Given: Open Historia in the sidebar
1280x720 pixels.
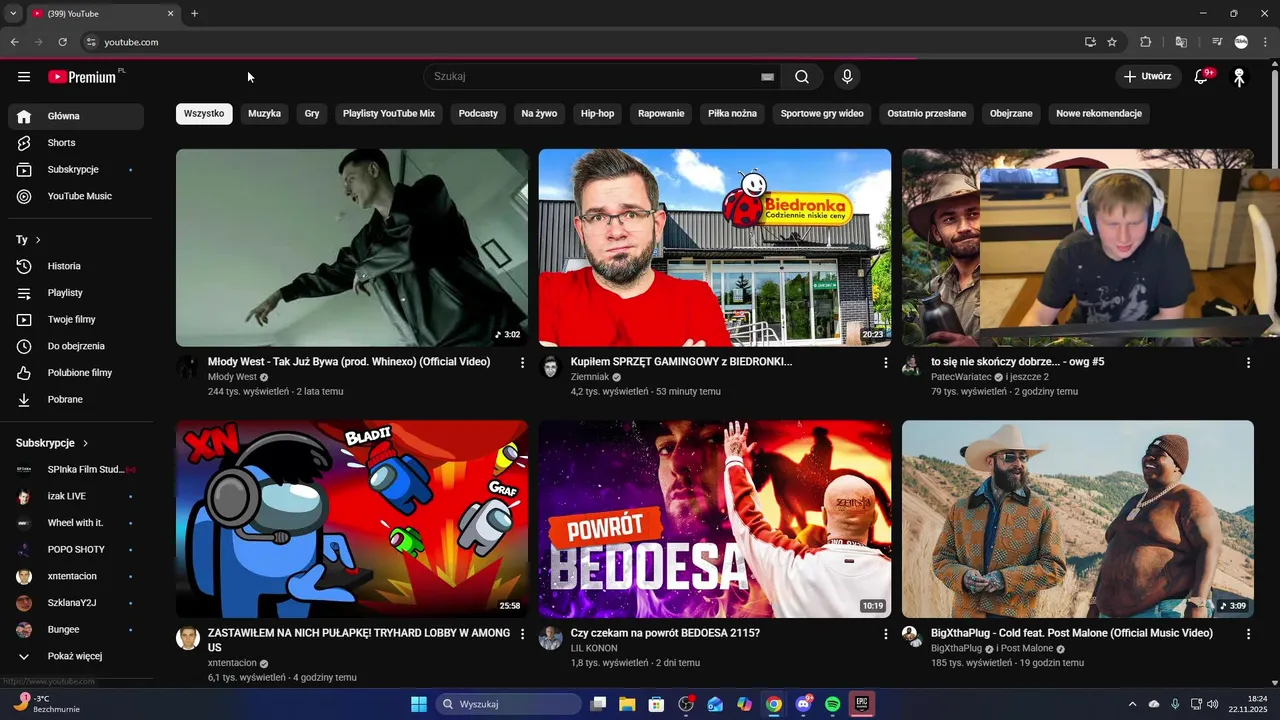Looking at the screenshot, I should tap(76, 266).
